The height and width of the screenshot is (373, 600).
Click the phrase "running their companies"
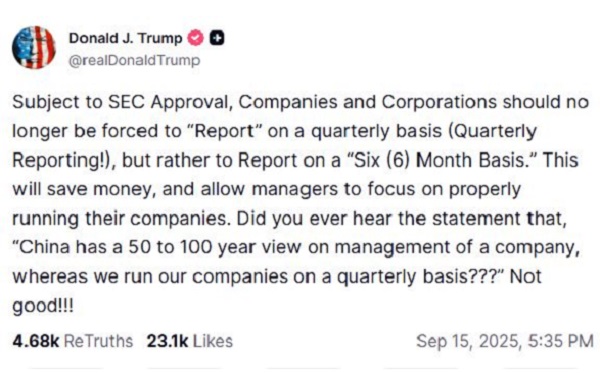(119, 218)
